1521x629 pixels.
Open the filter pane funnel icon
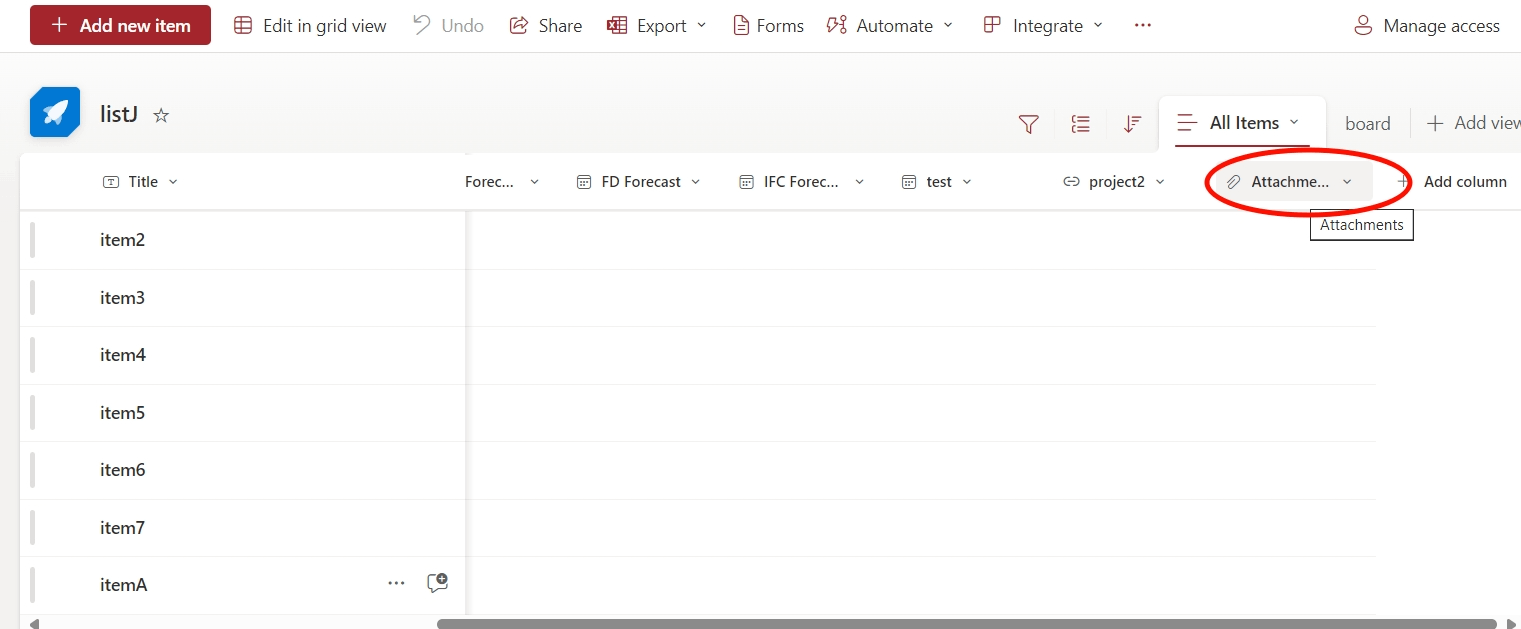click(1028, 124)
